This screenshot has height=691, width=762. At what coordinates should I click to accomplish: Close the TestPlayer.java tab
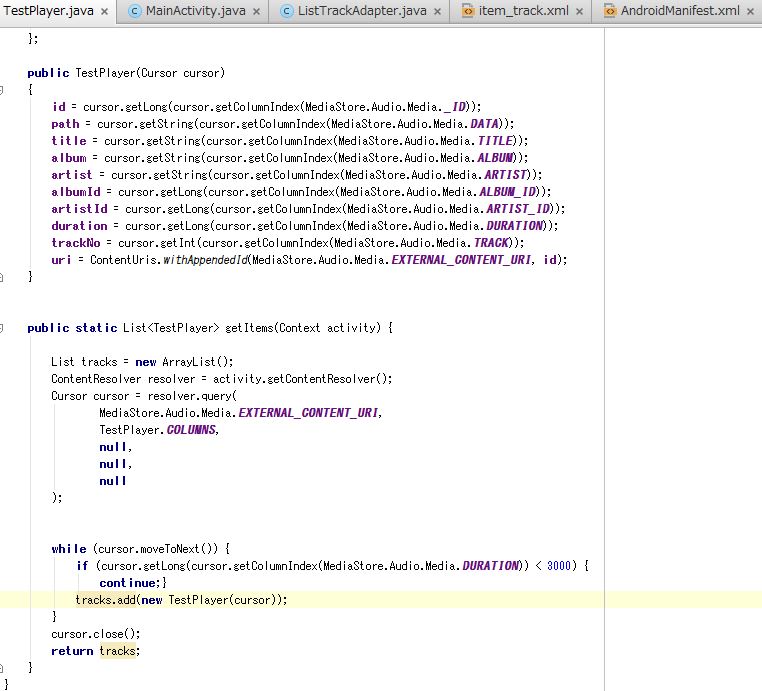click(104, 12)
